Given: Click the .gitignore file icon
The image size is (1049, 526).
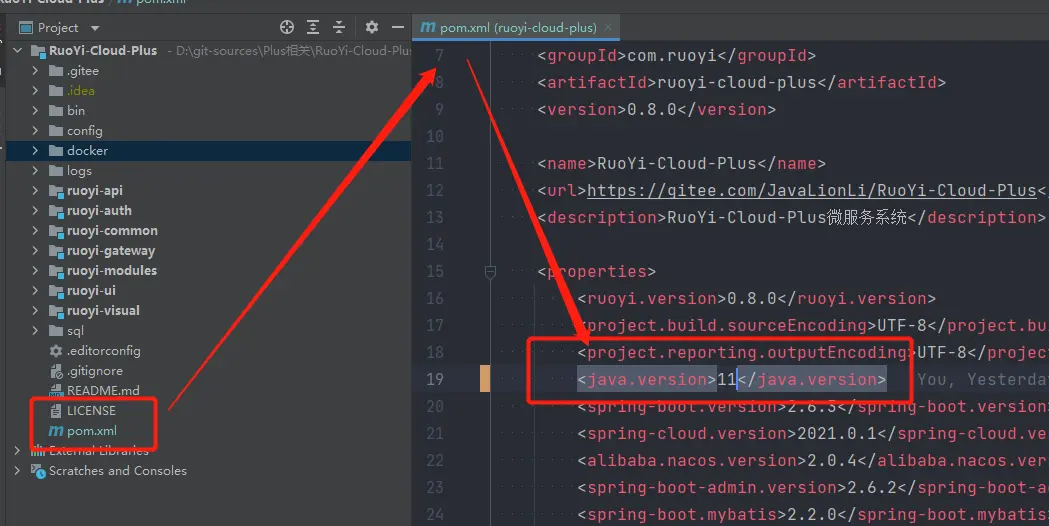Looking at the screenshot, I should coord(56,371).
